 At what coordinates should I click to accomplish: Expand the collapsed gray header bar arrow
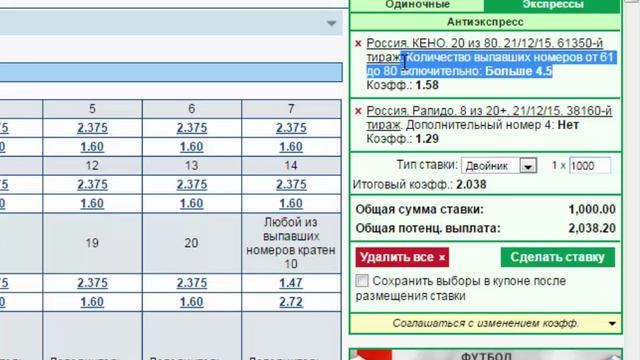click(x=331, y=24)
